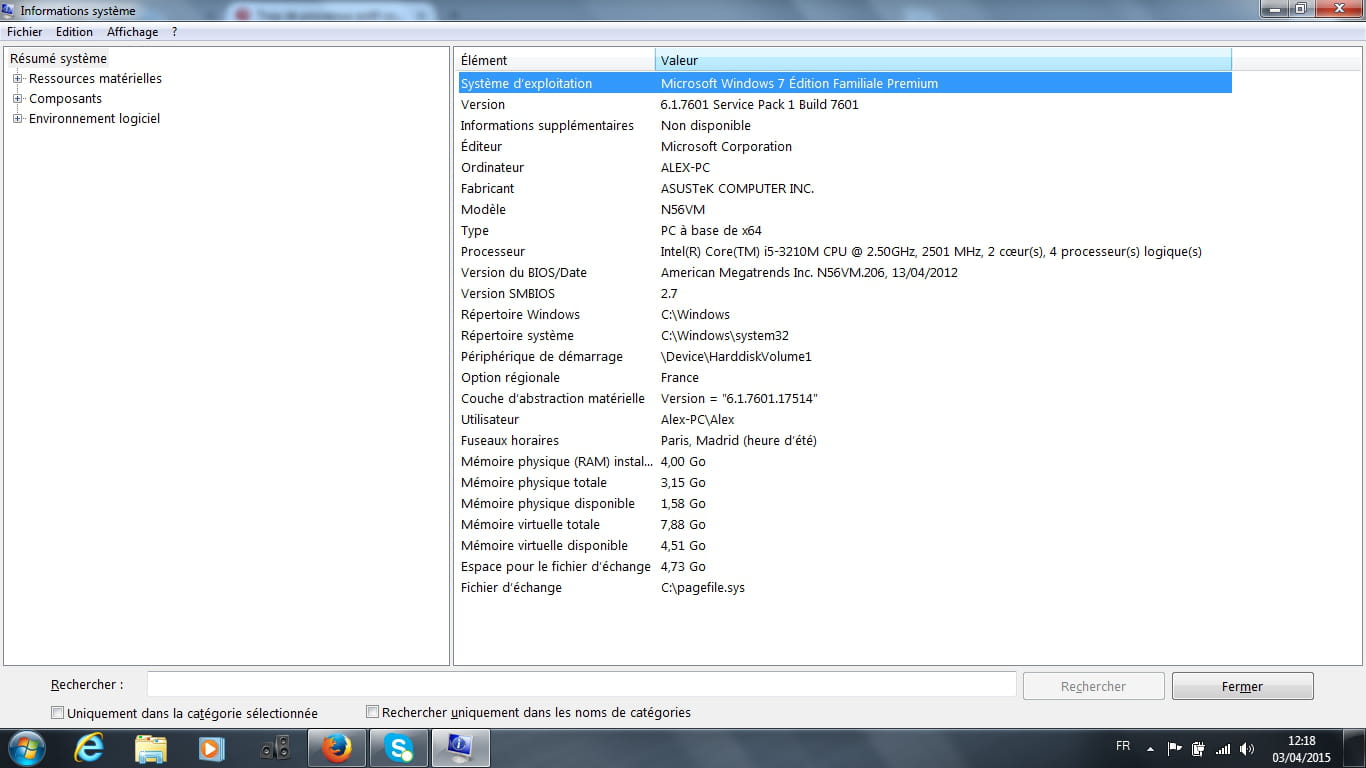Select Composants tree item
1366x768 pixels.
tap(65, 98)
